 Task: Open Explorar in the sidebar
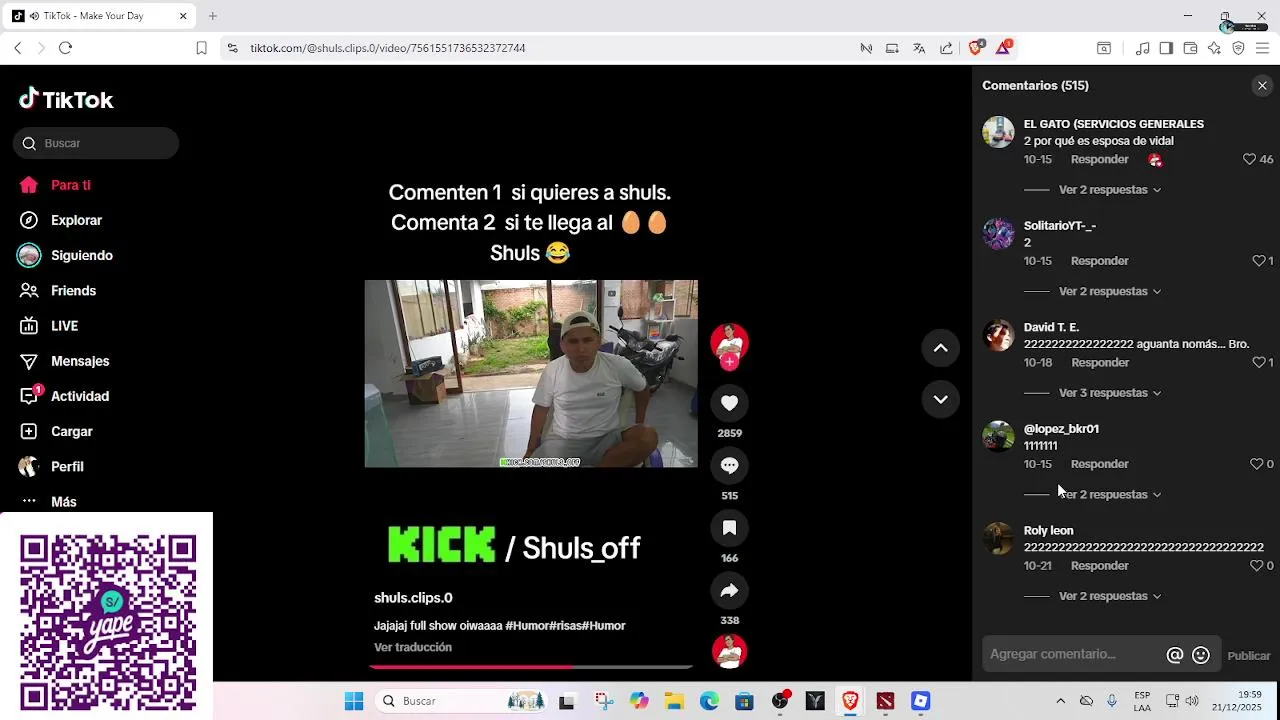click(x=76, y=220)
